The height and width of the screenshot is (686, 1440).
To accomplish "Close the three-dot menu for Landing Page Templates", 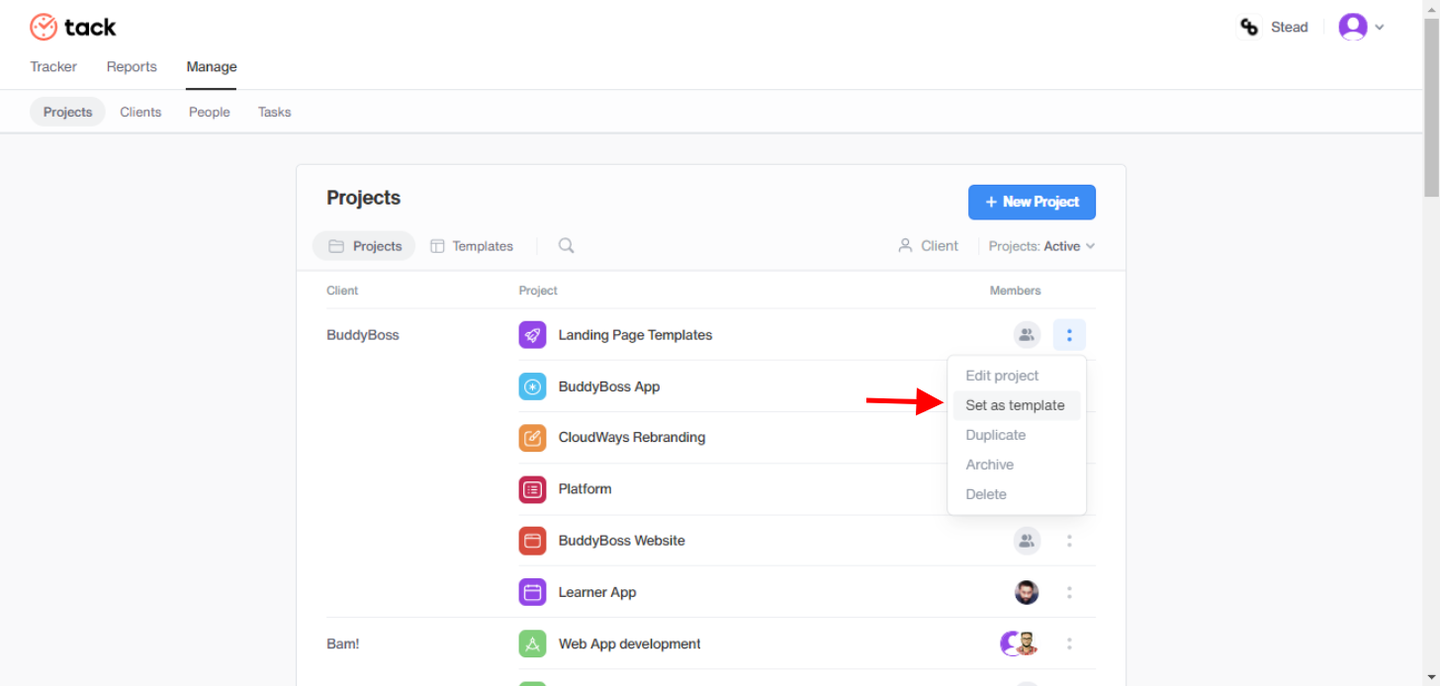I will [x=1069, y=335].
